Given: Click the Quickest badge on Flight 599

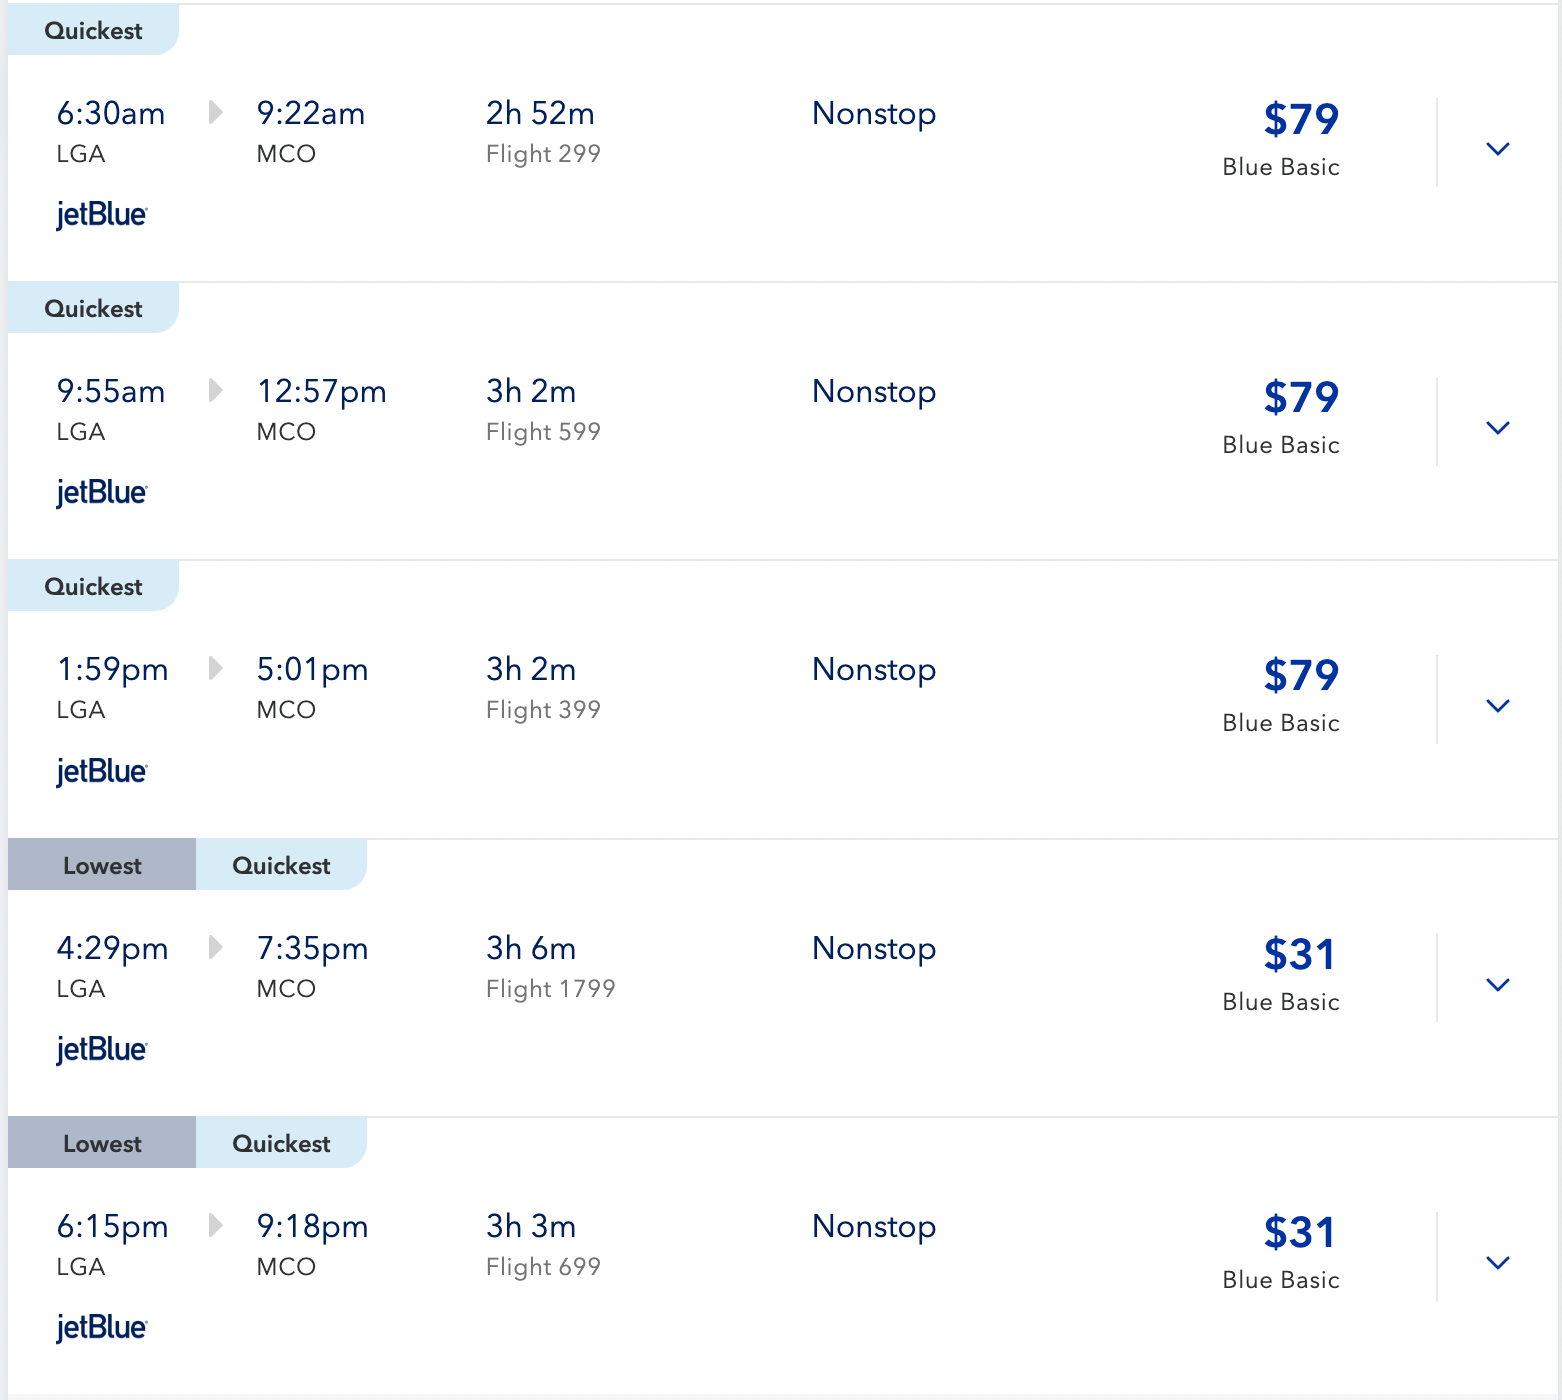Looking at the screenshot, I should [92, 308].
